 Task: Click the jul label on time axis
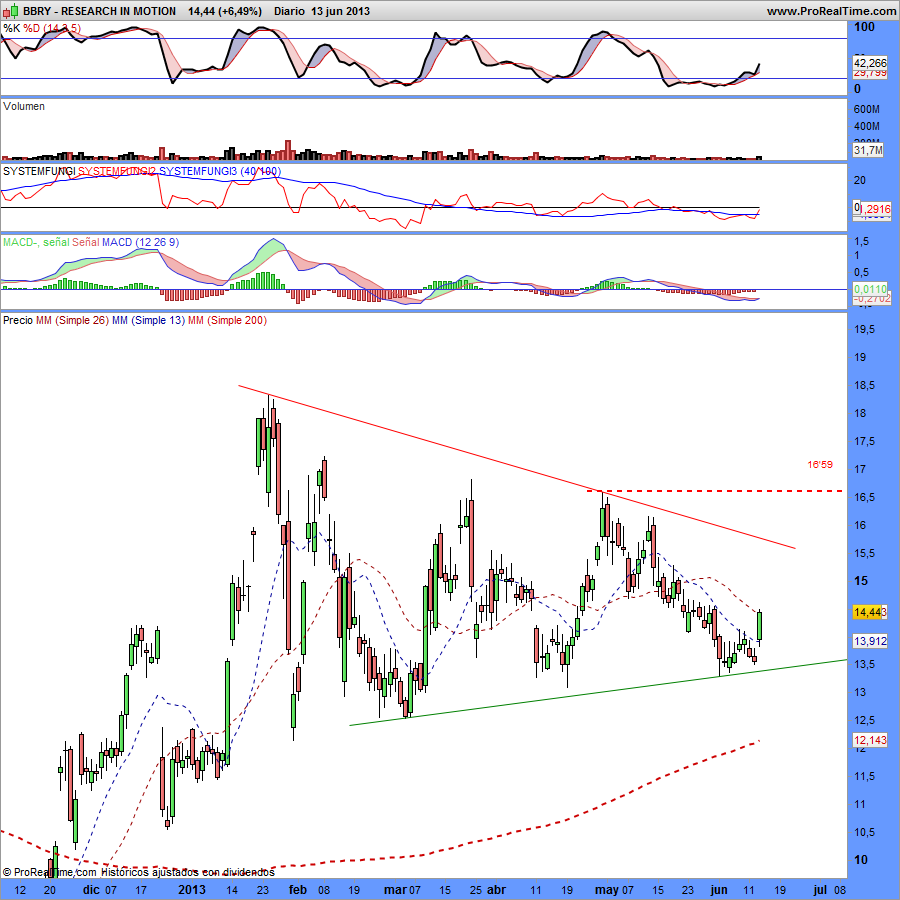point(819,890)
